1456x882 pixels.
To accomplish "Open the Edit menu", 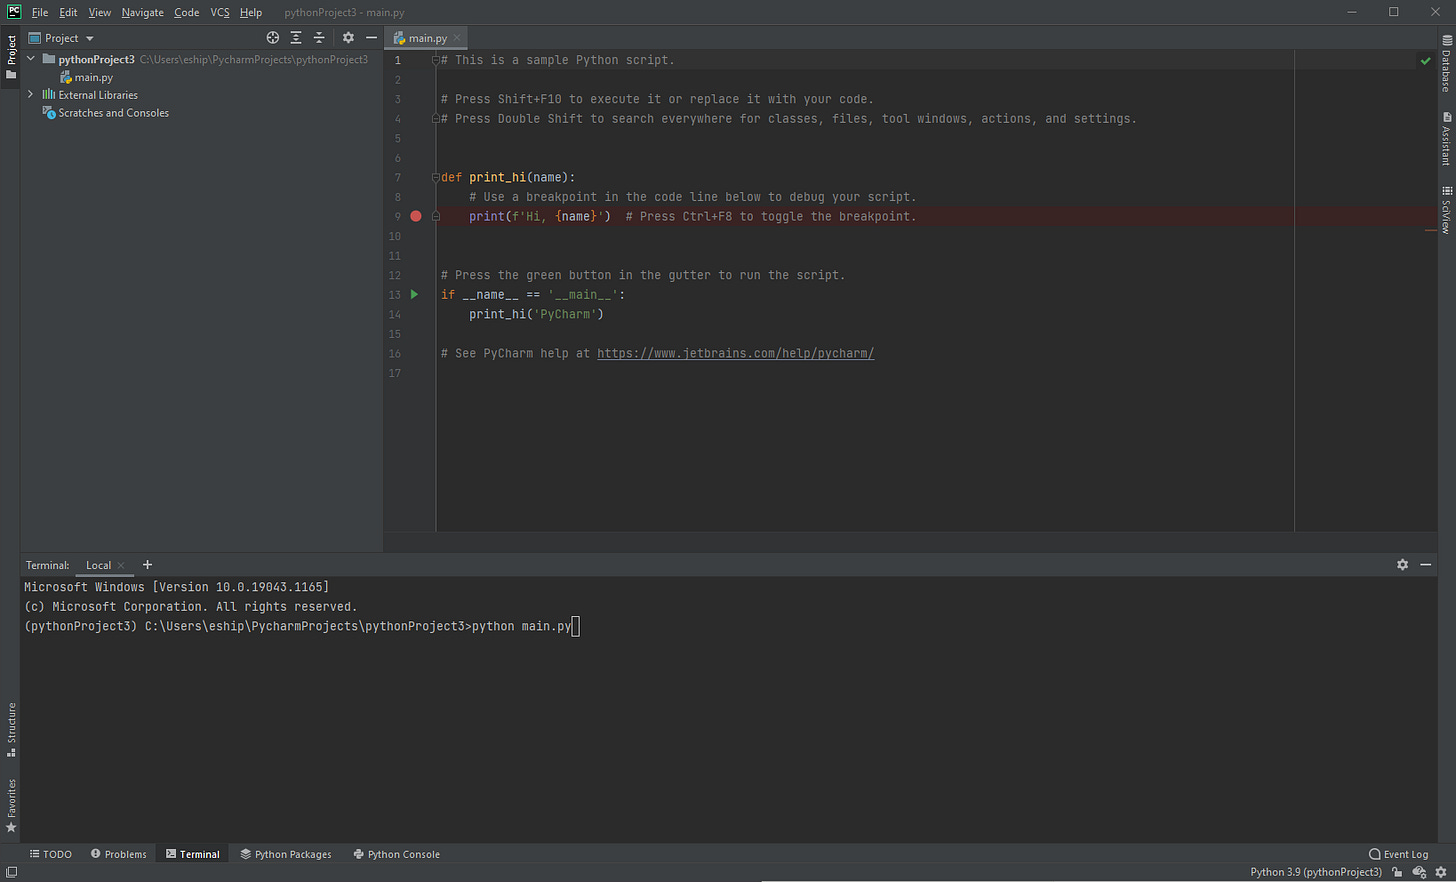I will point(68,12).
